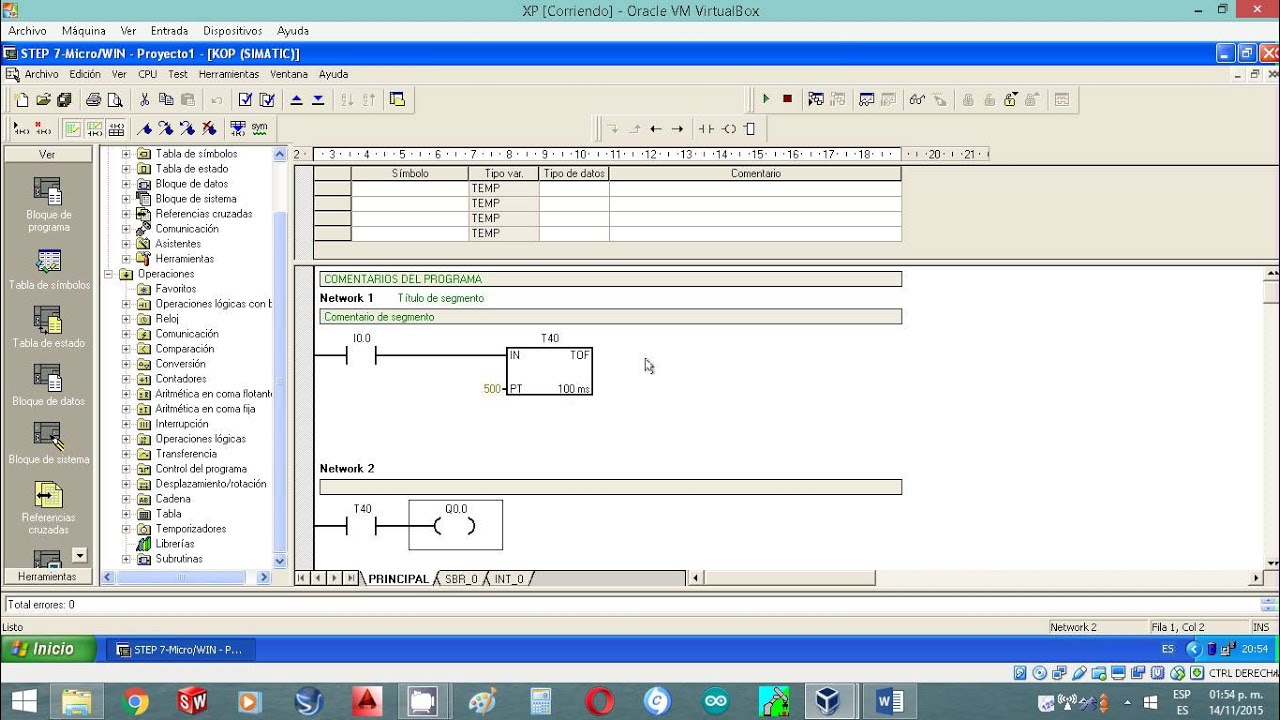Select the STEP 7-Micro/WIN taskbar button

coord(181,650)
